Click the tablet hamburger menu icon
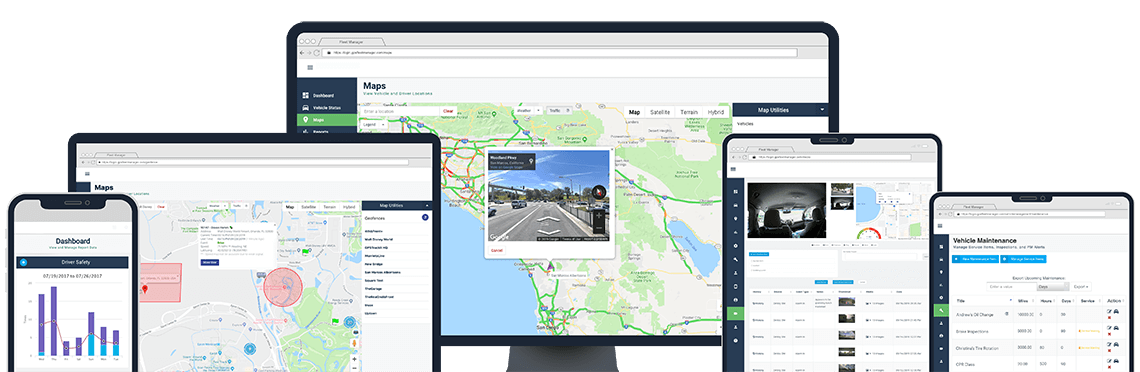 pos(87,174)
